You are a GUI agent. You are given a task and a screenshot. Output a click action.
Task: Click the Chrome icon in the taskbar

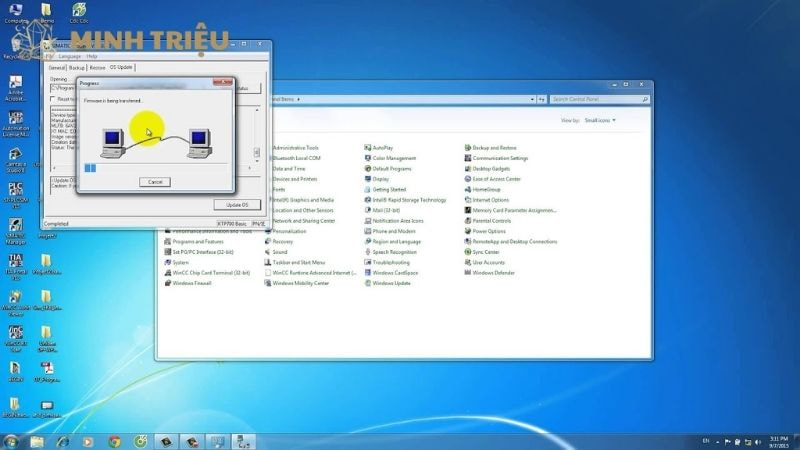(115, 441)
